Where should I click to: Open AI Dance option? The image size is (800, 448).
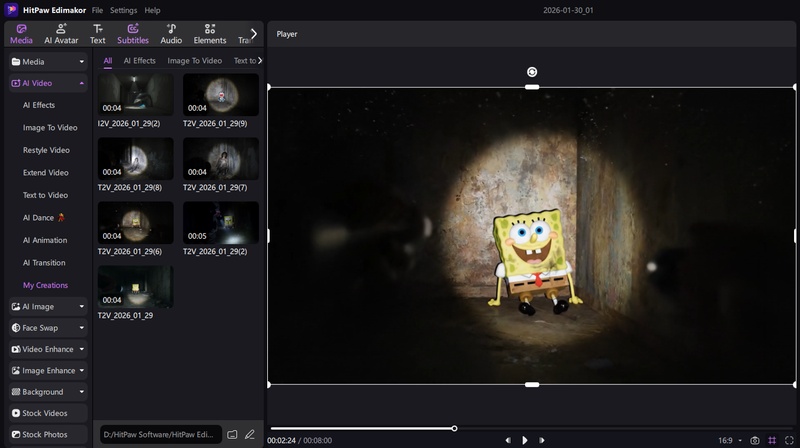click(44, 217)
